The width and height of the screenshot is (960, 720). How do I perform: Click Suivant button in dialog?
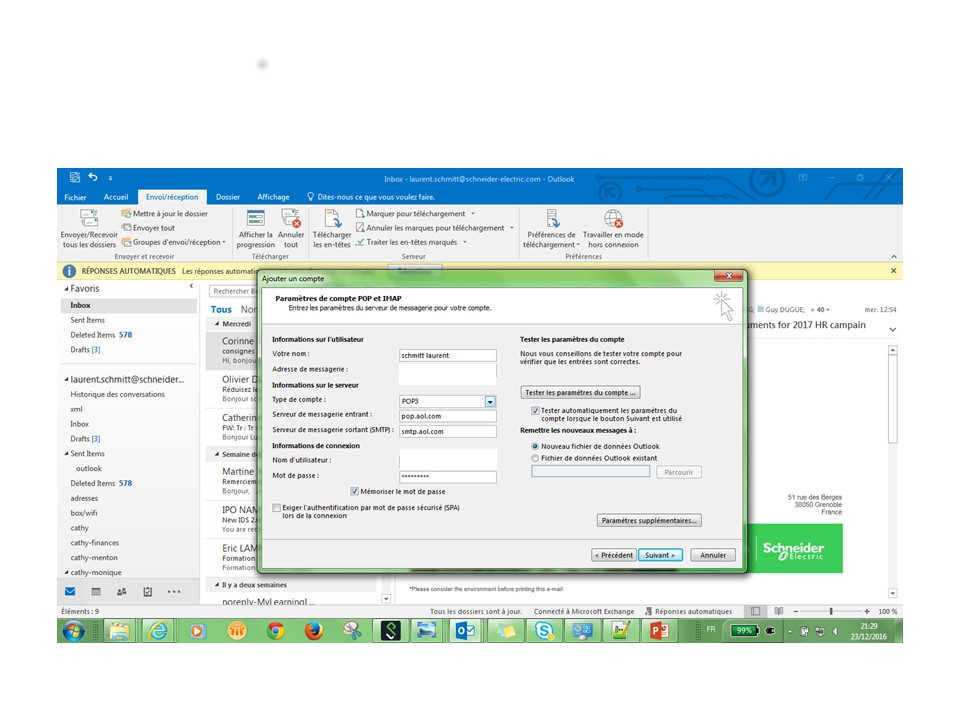click(660, 555)
